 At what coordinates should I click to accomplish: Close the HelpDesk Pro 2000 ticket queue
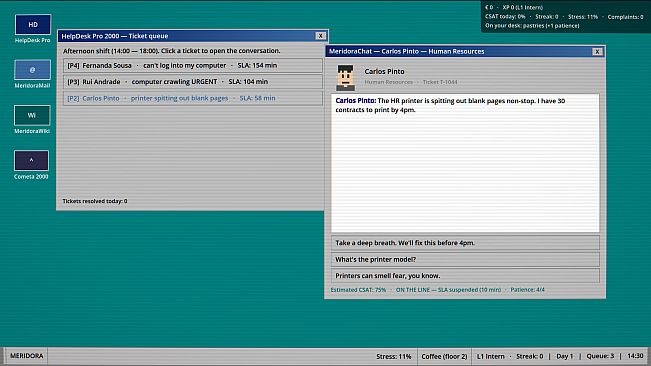321,36
